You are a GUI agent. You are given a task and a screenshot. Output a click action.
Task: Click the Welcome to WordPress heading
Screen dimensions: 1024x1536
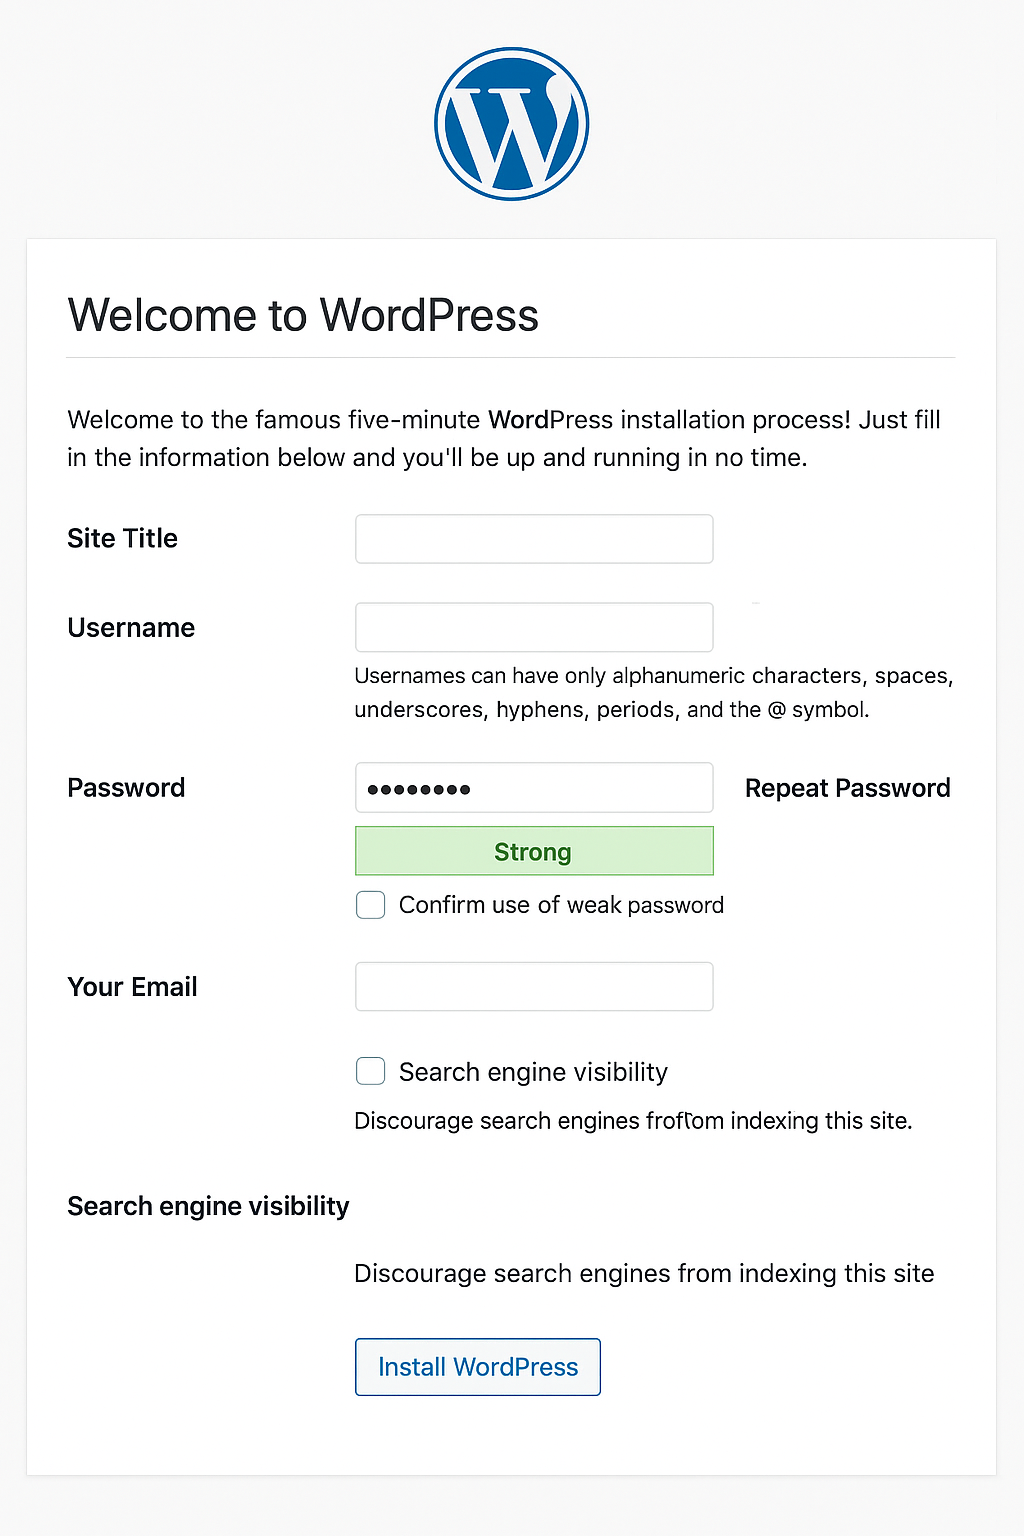(x=303, y=316)
